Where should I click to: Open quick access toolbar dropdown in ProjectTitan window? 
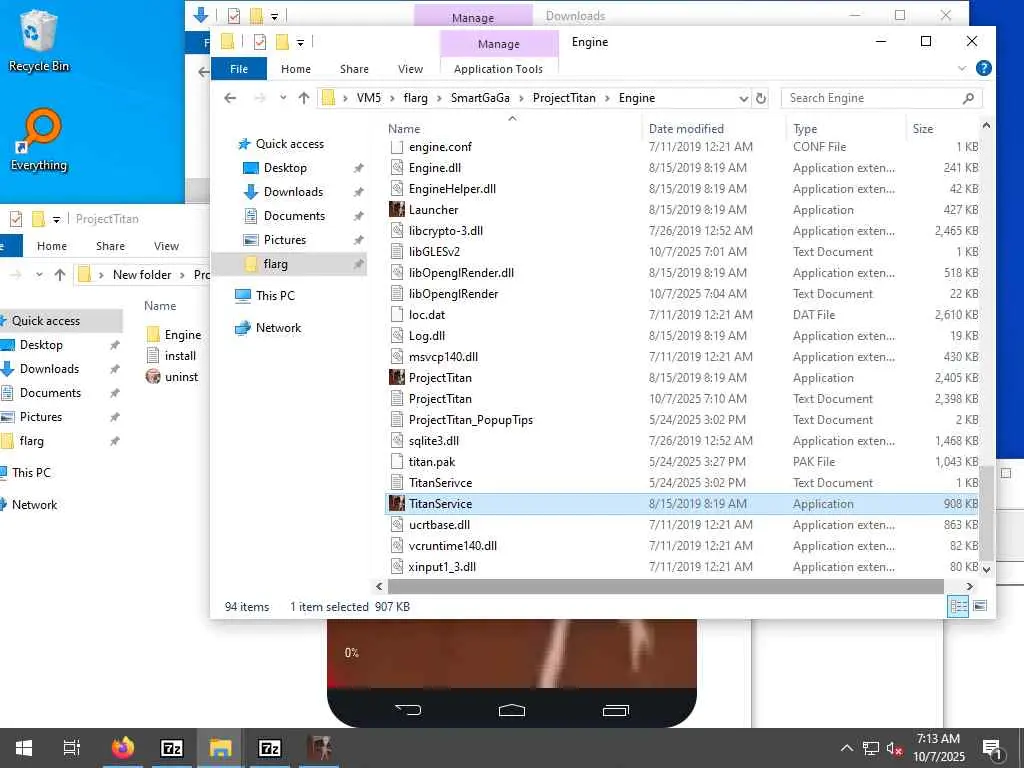click(57, 219)
